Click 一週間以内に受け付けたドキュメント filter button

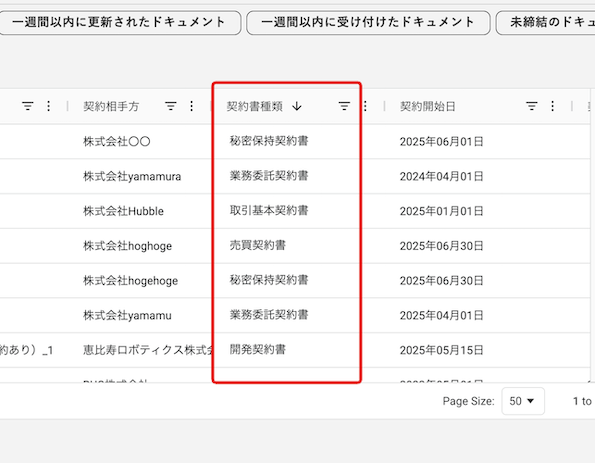coord(368,22)
